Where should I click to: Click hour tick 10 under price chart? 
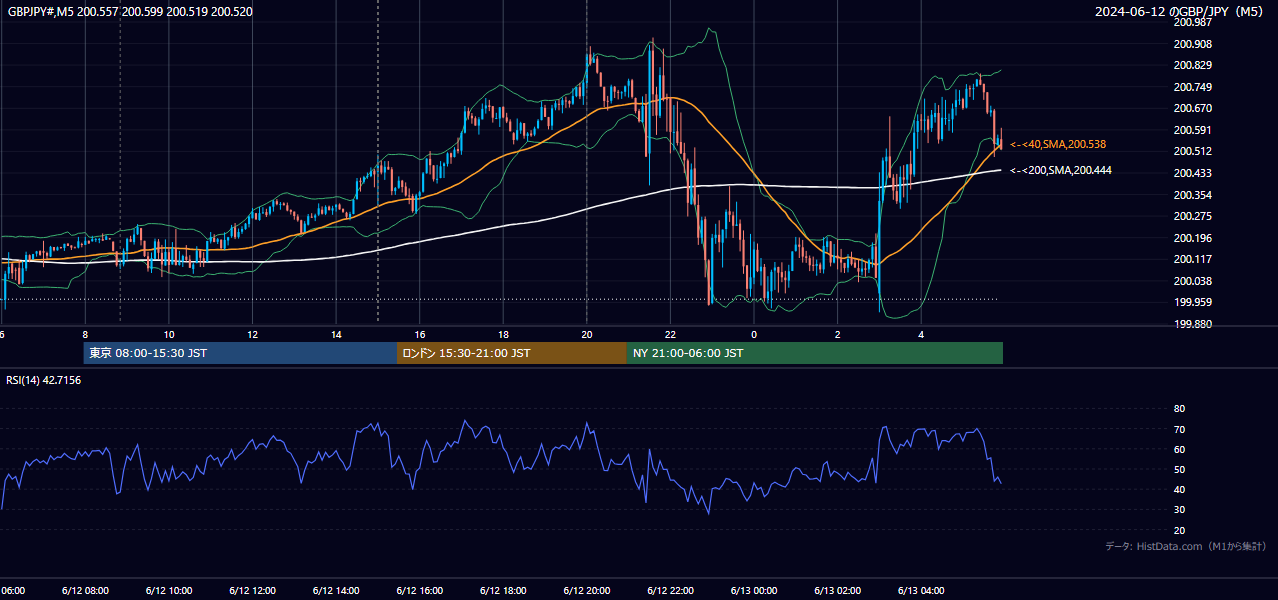coord(169,334)
